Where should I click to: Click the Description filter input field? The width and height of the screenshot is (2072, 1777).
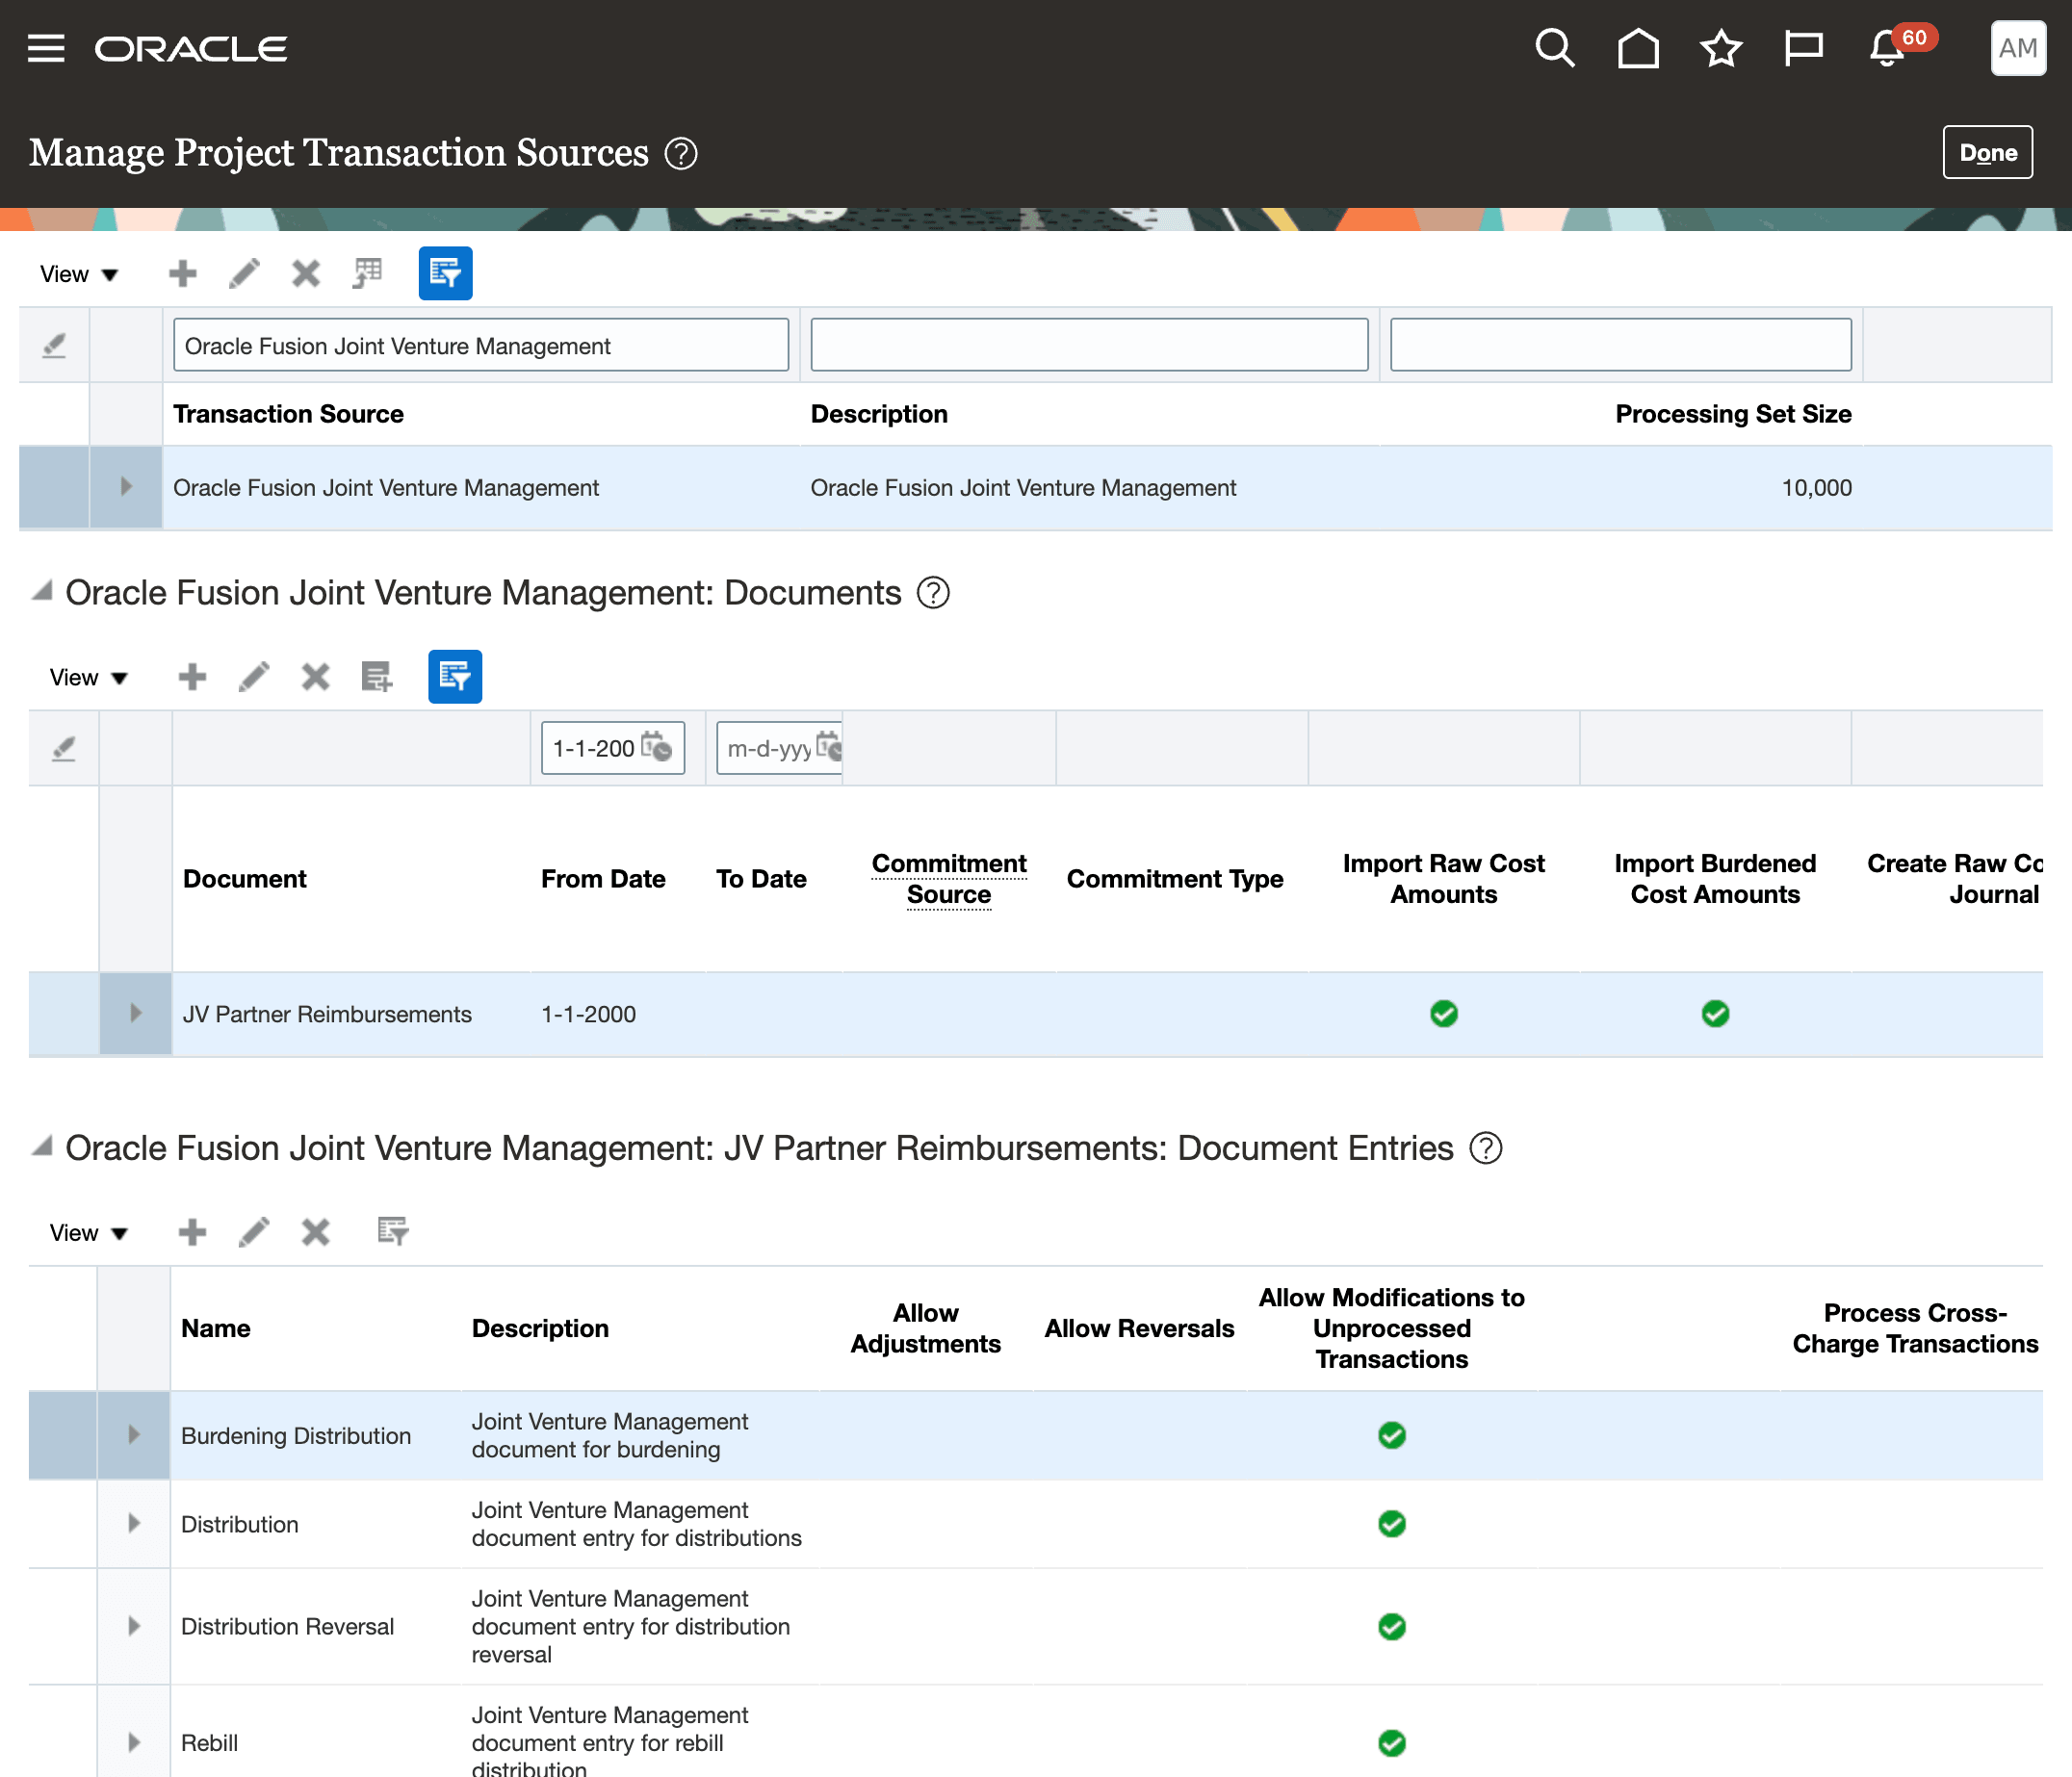(1089, 344)
